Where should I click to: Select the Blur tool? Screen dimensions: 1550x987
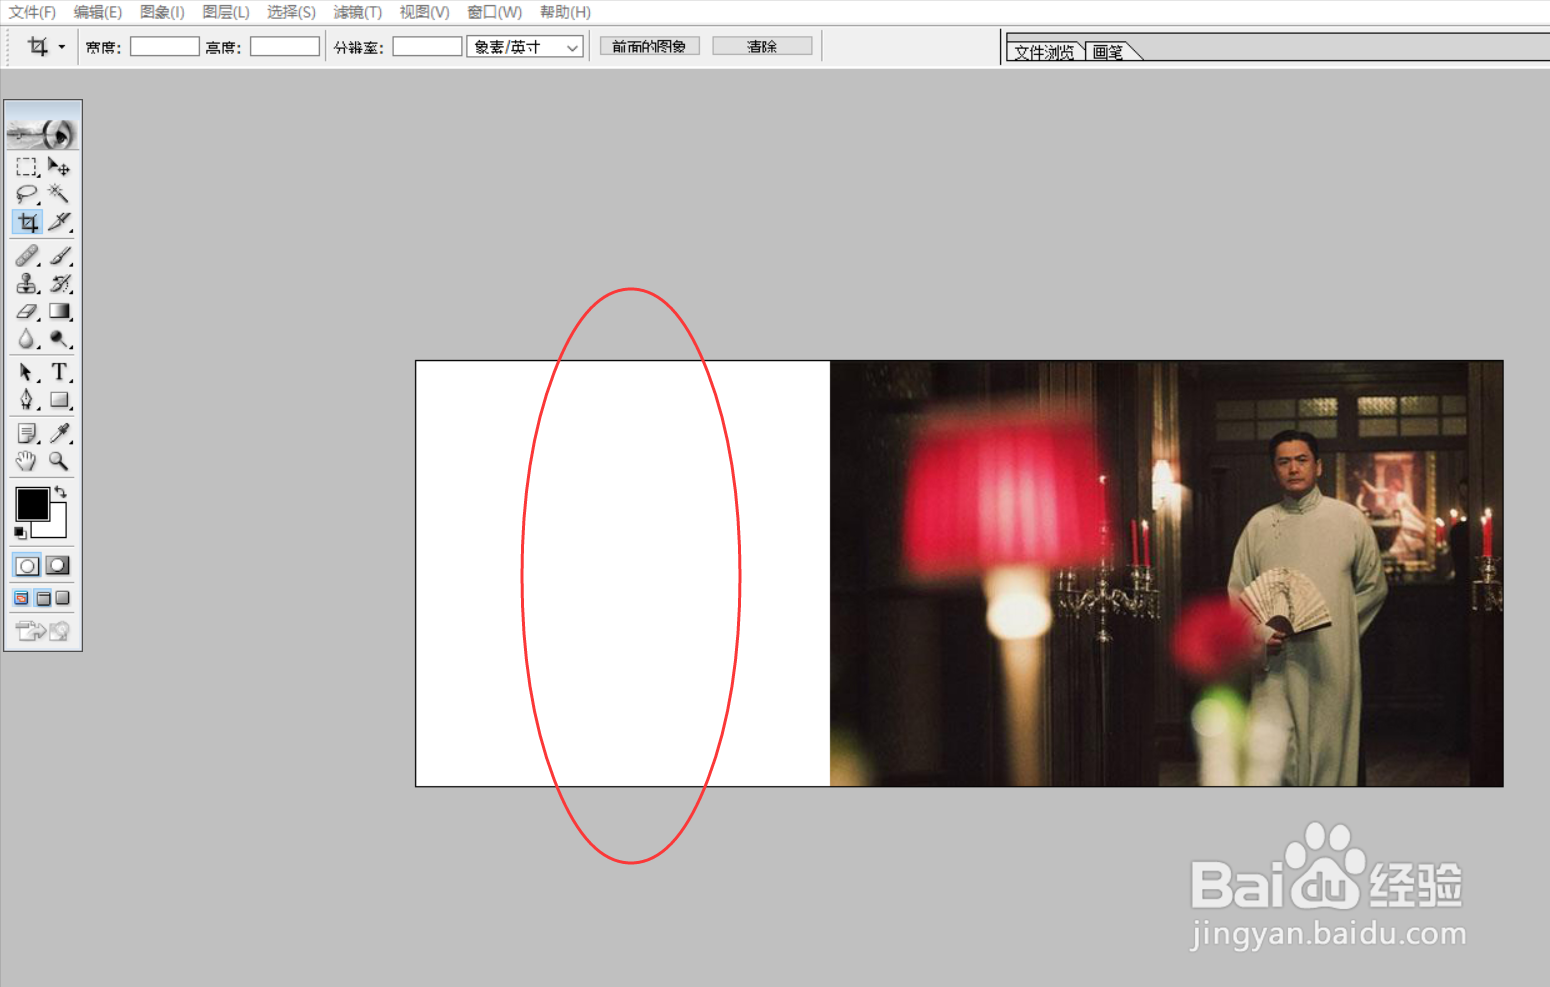[27, 339]
